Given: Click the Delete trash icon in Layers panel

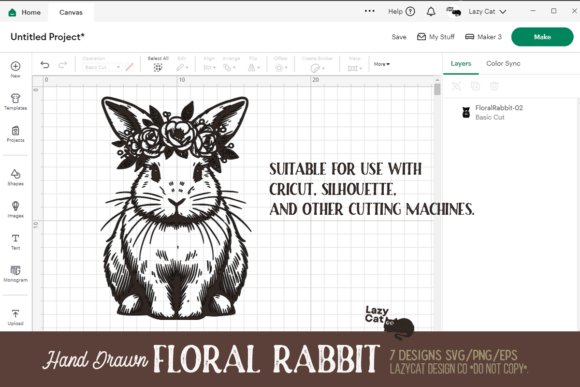Looking at the screenshot, I should (x=494, y=86).
